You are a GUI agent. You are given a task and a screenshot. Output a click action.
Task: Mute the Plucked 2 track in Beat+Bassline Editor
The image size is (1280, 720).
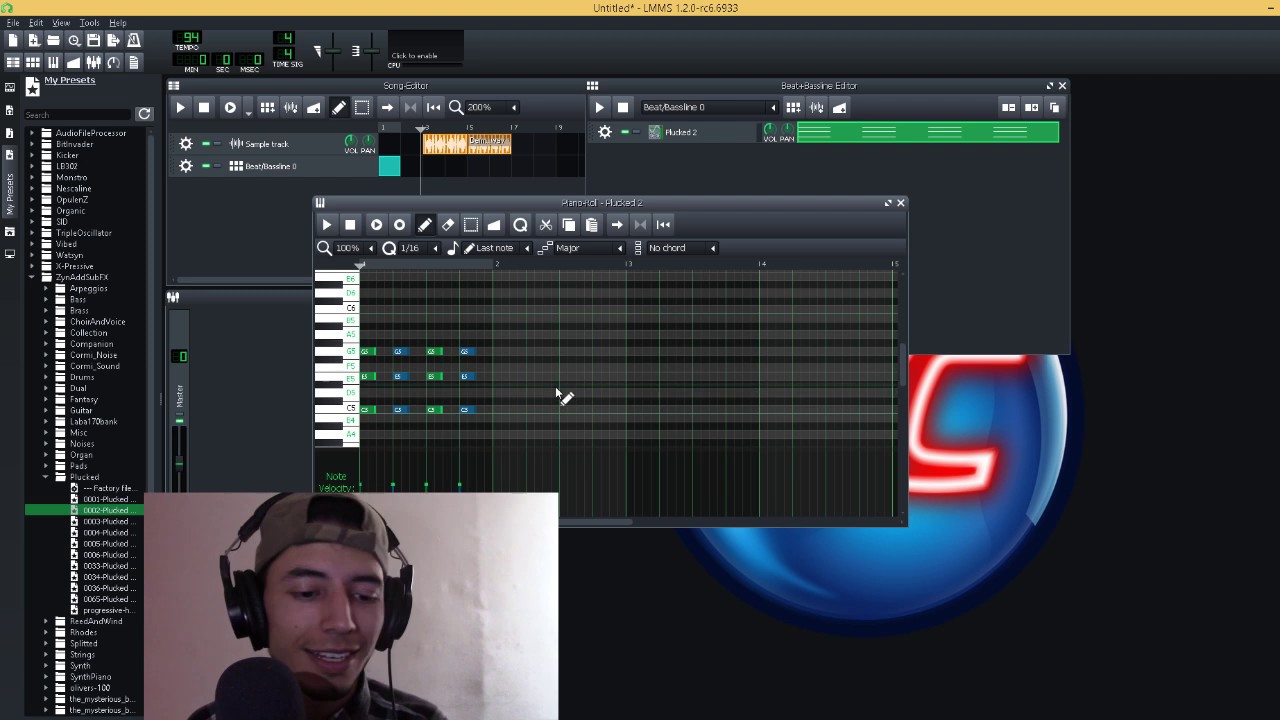[625, 132]
